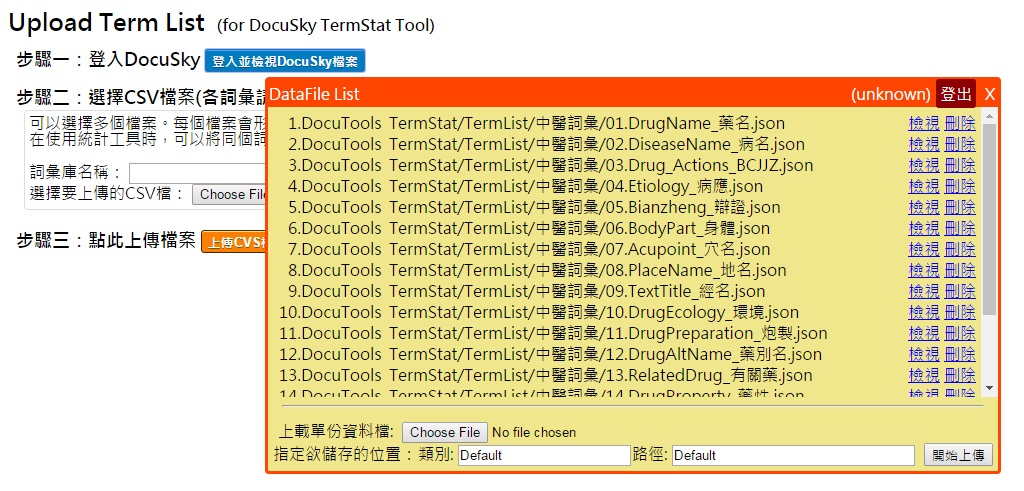Delete file 11.DrugPreparation_炮製.json via 刪除
Viewport: 1024px width, 491px height.
pyautogui.click(x=960, y=334)
